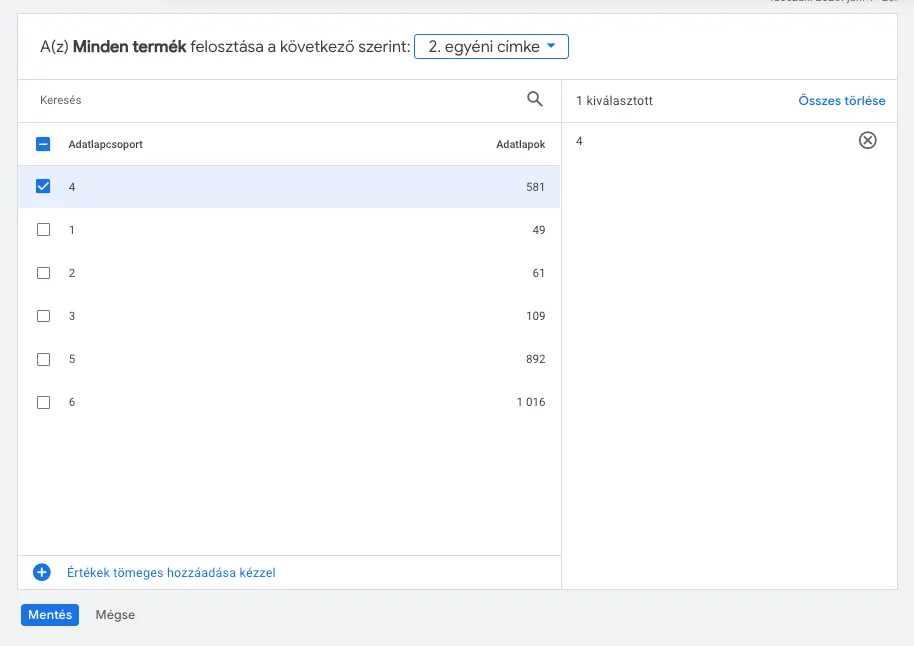
Task: Click the blue plus icon for bulk add
Action: click(x=42, y=573)
